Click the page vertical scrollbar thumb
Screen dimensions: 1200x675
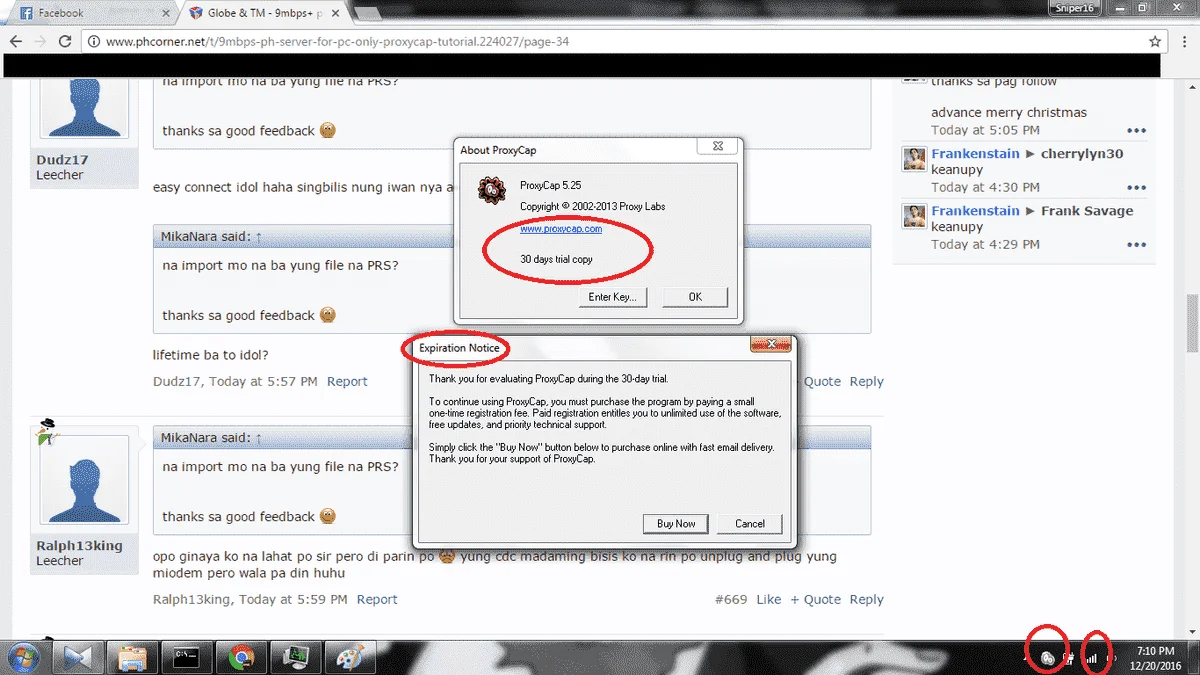(x=1192, y=324)
